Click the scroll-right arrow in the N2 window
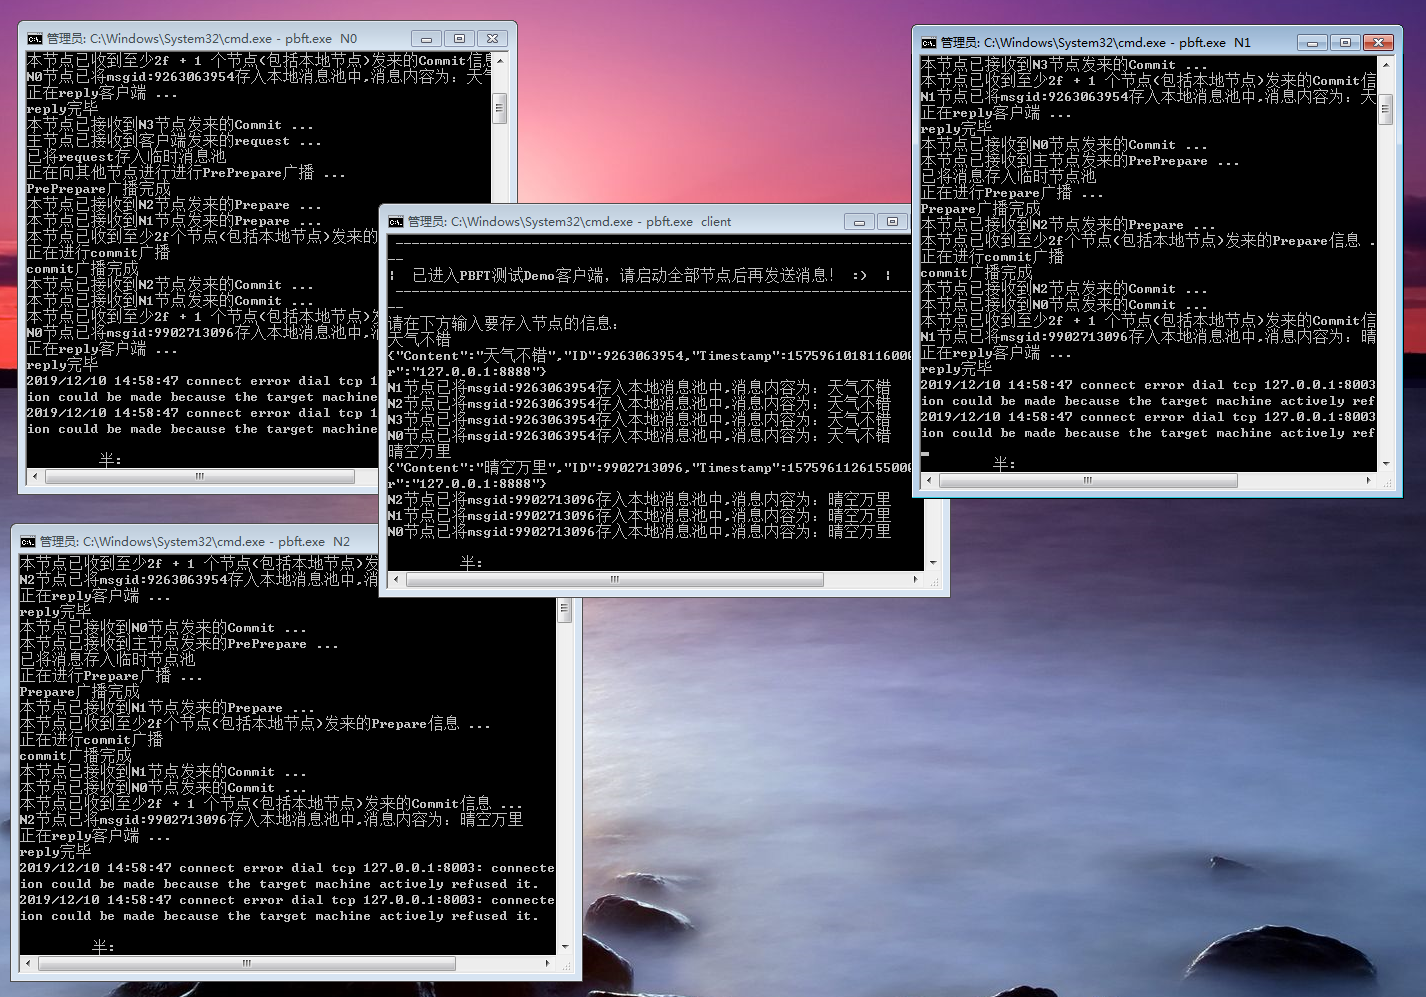This screenshot has height=997, width=1426. pyautogui.click(x=548, y=964)
